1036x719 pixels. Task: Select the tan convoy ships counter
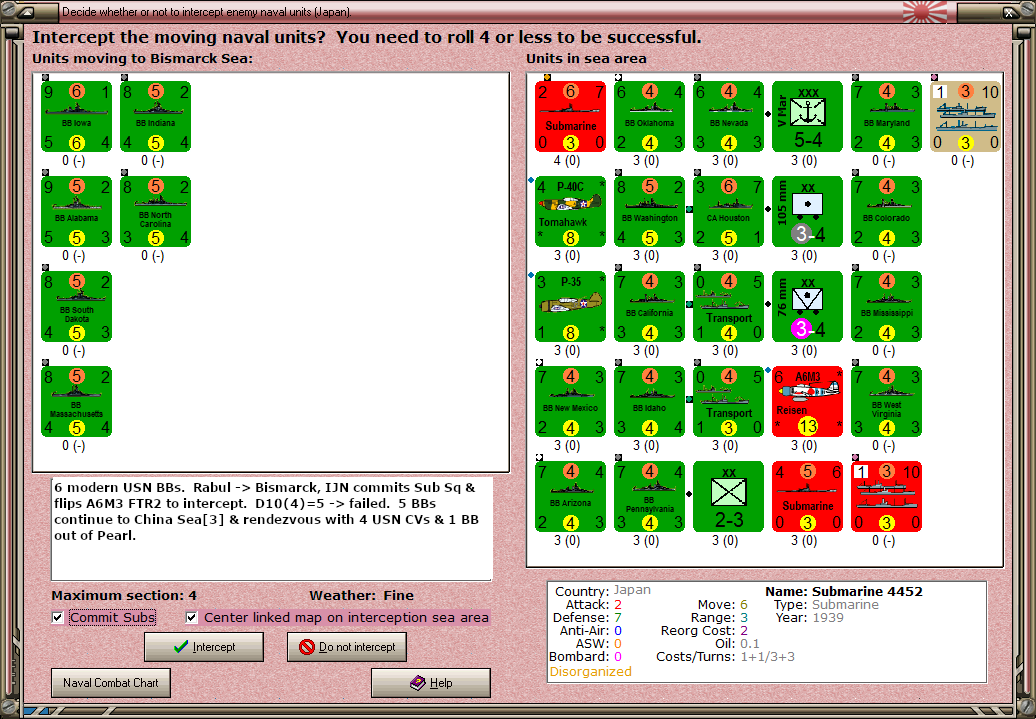pyautogui.click(x=965, y=116)
